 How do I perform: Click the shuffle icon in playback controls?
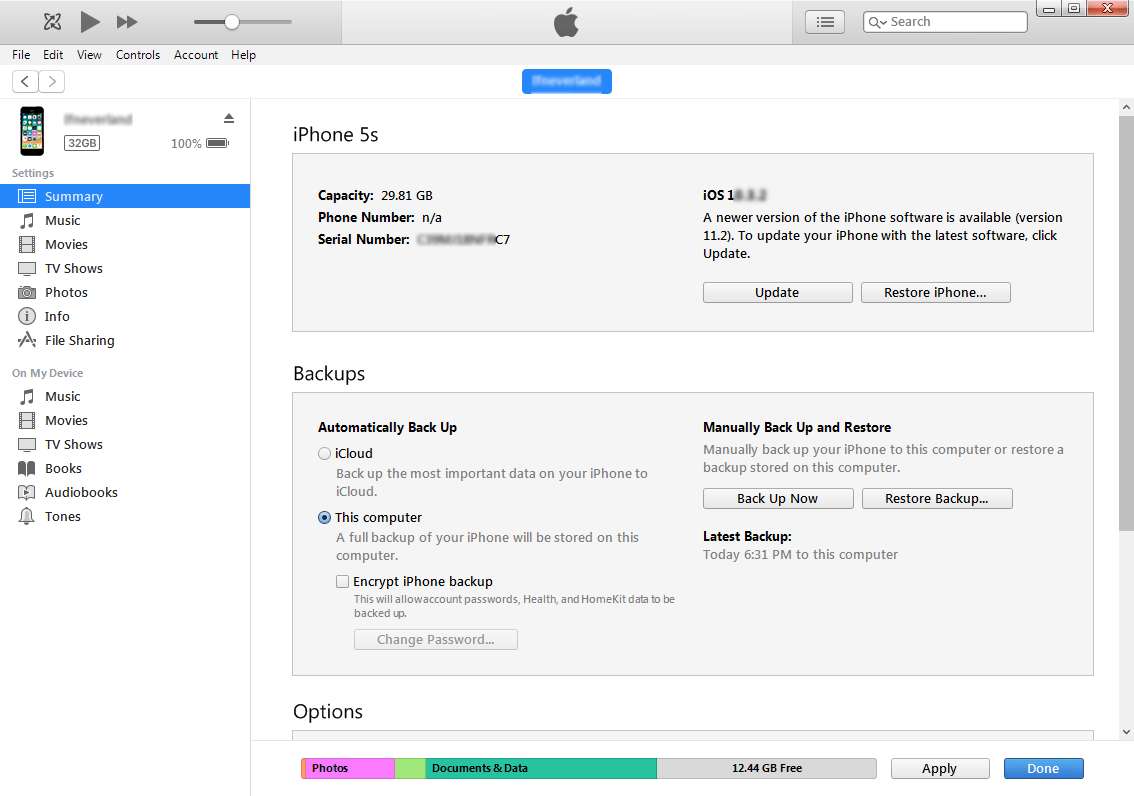[53, 21]
